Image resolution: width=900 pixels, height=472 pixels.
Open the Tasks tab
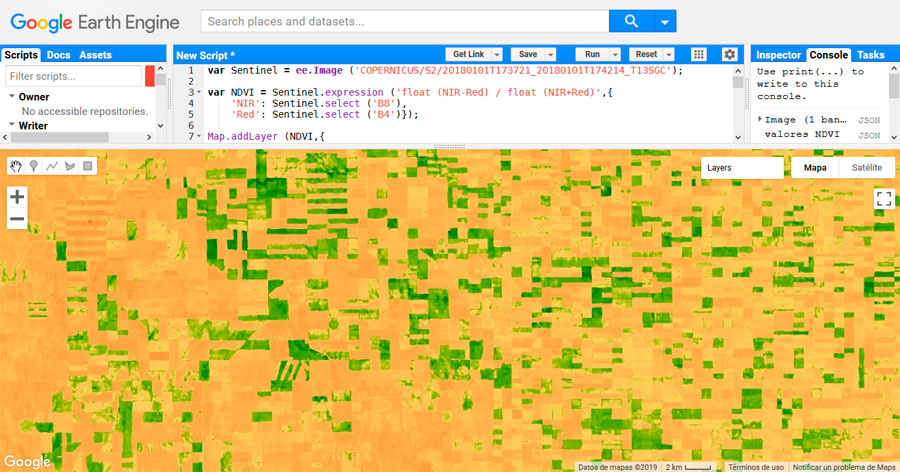(871, 55)
